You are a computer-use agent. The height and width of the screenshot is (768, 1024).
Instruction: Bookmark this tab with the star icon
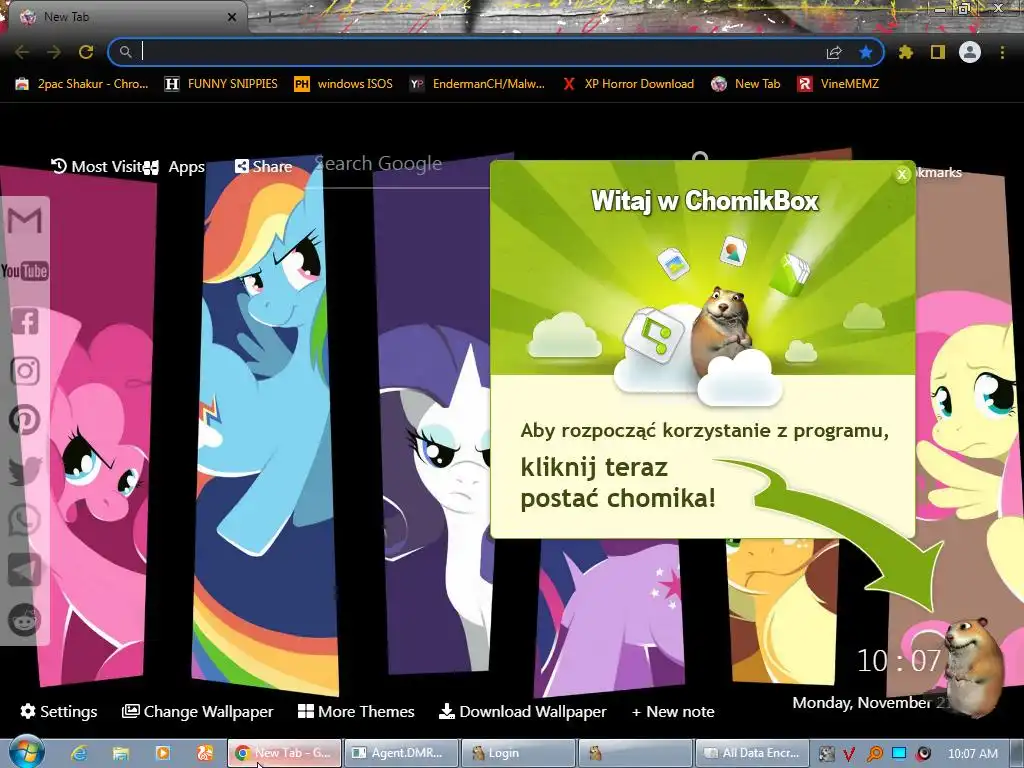pos(866,52)
